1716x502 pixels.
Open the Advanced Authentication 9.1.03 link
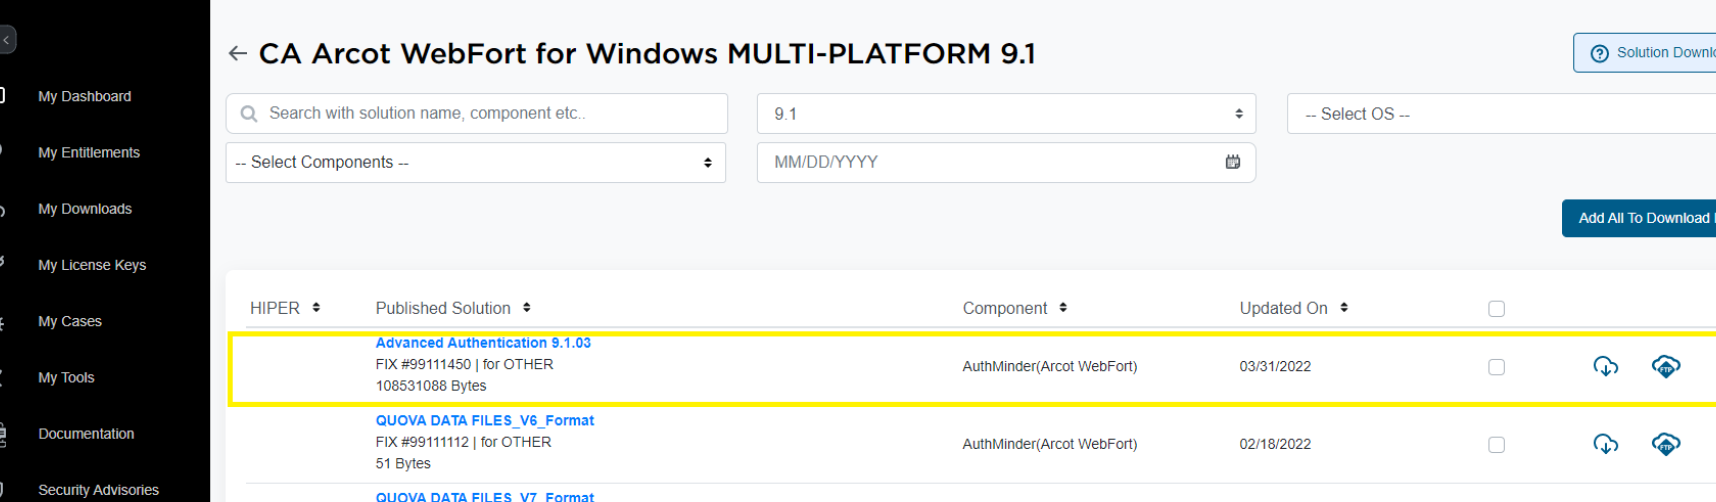pyautogui.click(x=483, y=343)
